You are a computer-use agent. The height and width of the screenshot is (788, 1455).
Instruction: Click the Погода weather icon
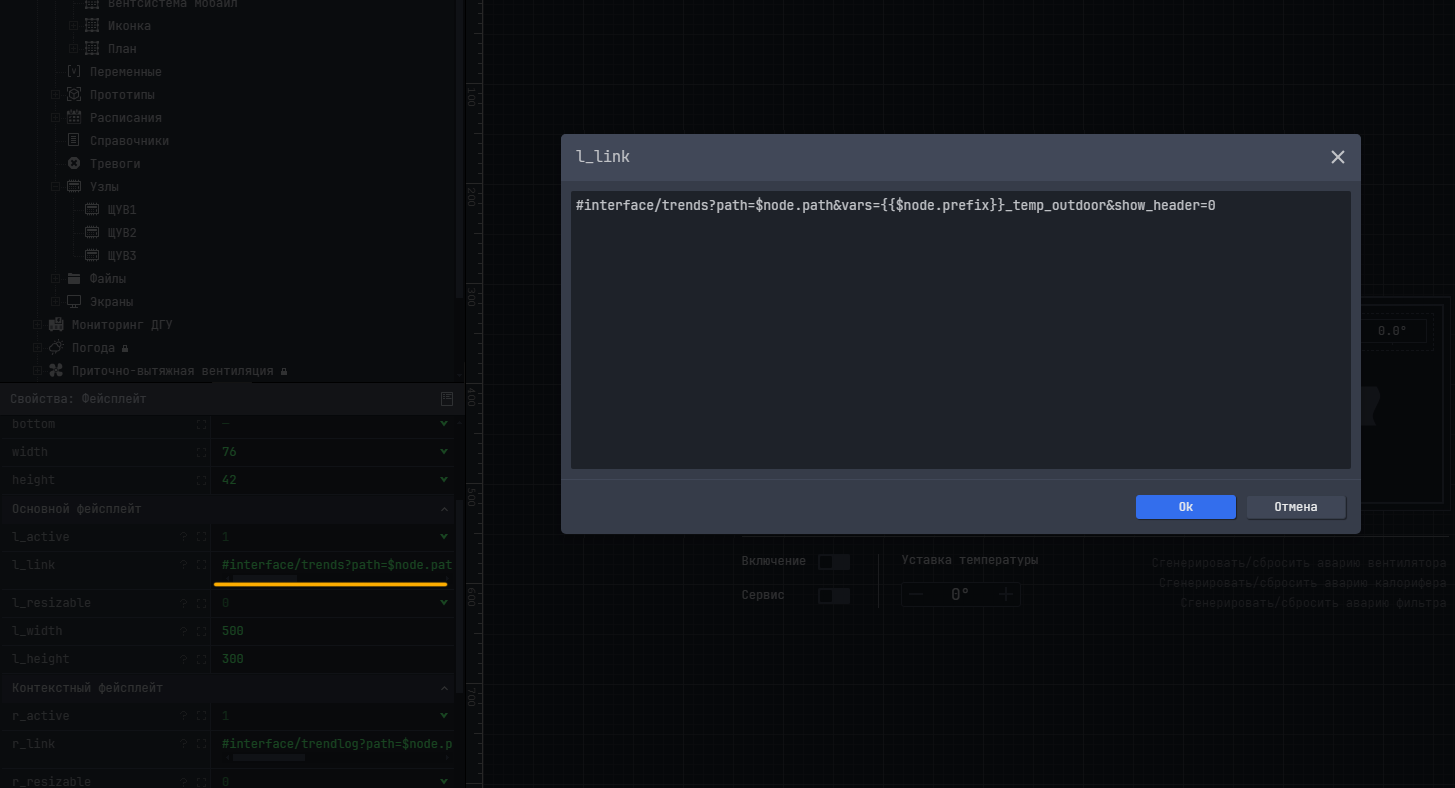click(x=56, y=348)
